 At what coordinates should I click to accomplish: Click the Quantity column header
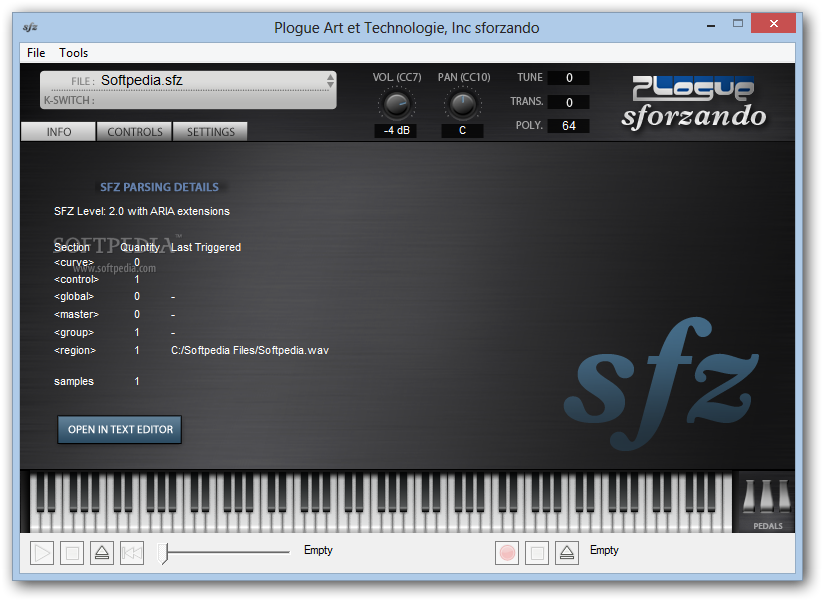point(140,247)
